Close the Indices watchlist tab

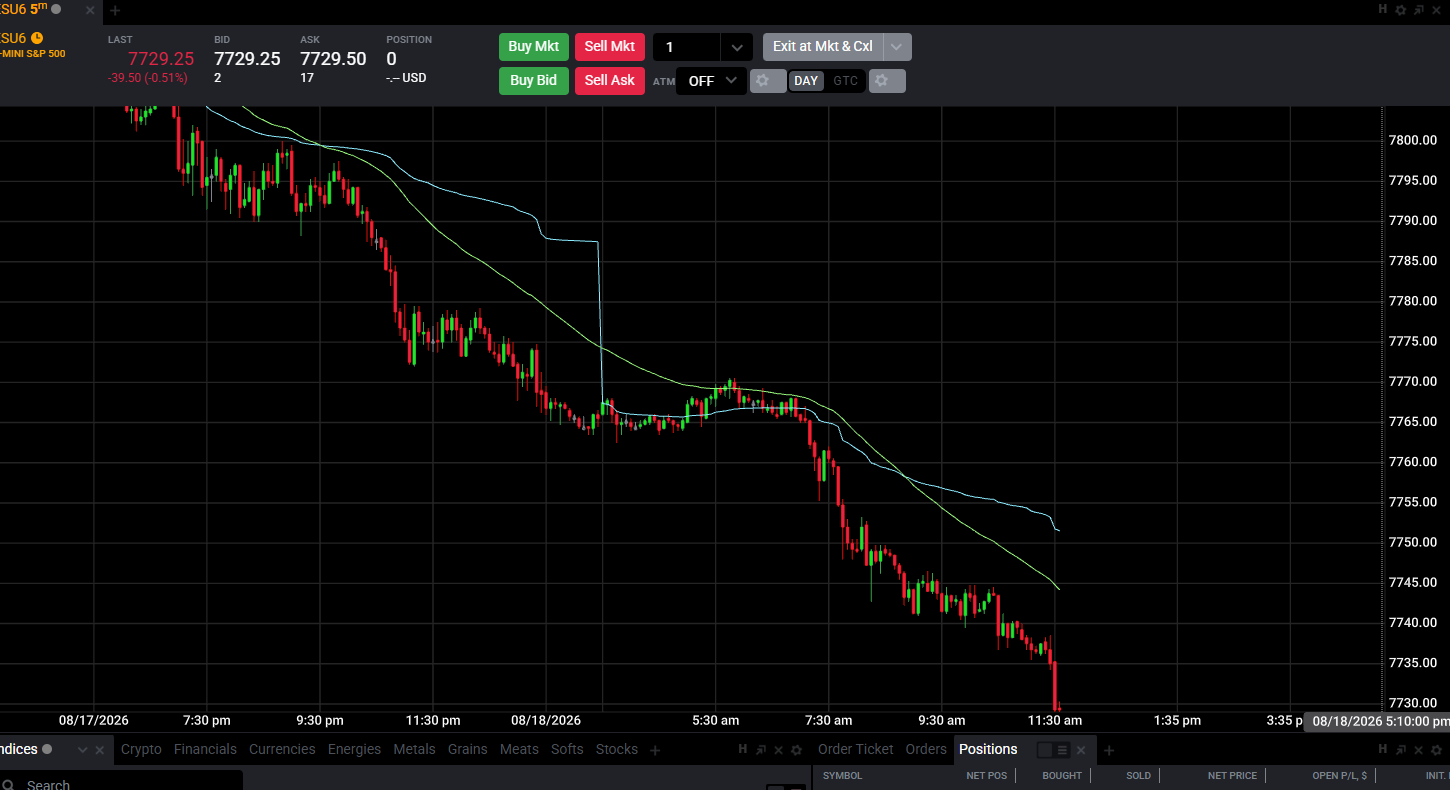[x=99, y=750]
